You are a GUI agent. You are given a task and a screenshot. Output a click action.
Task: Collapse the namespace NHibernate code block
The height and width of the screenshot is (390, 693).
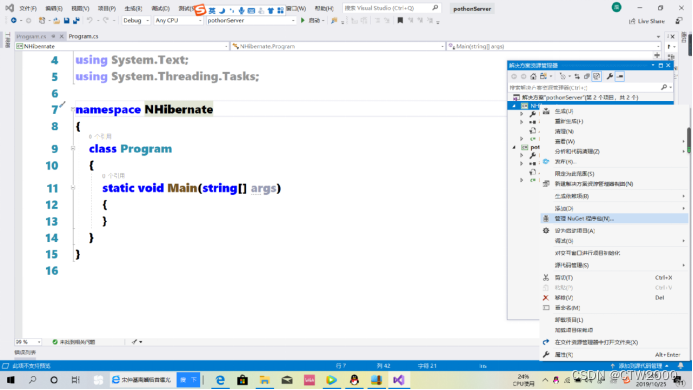(x=72, y=109)
